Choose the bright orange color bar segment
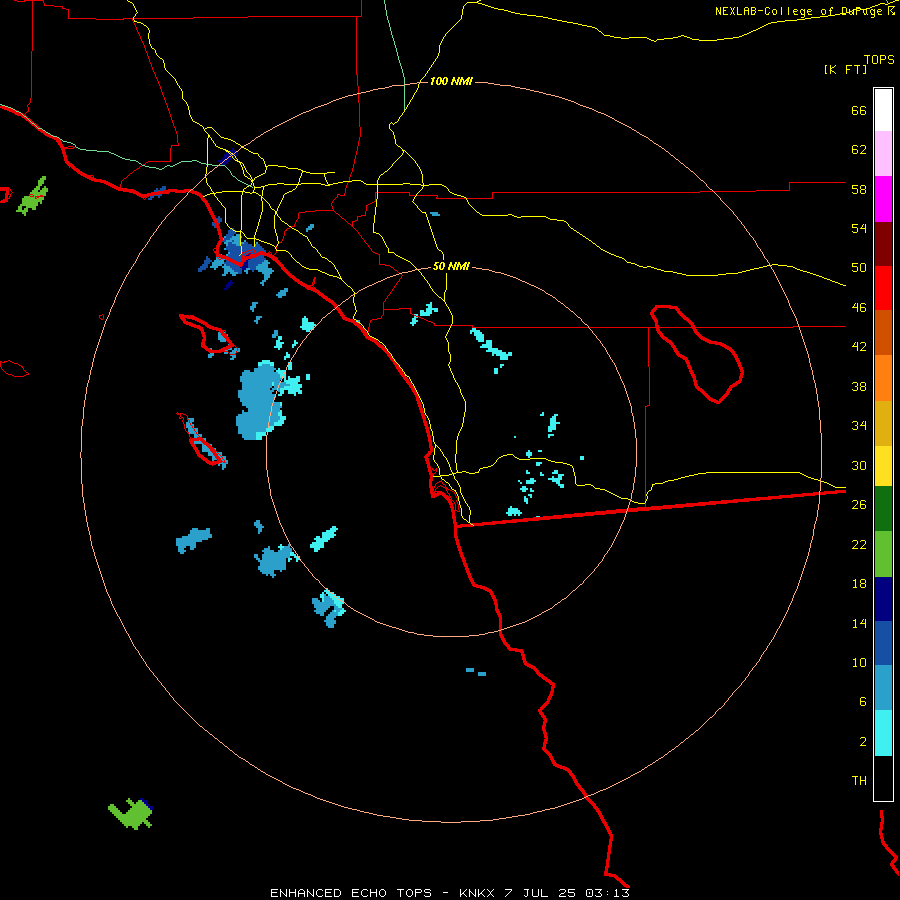This screenshot has height=900, width=900. click(x=883, y=377)
